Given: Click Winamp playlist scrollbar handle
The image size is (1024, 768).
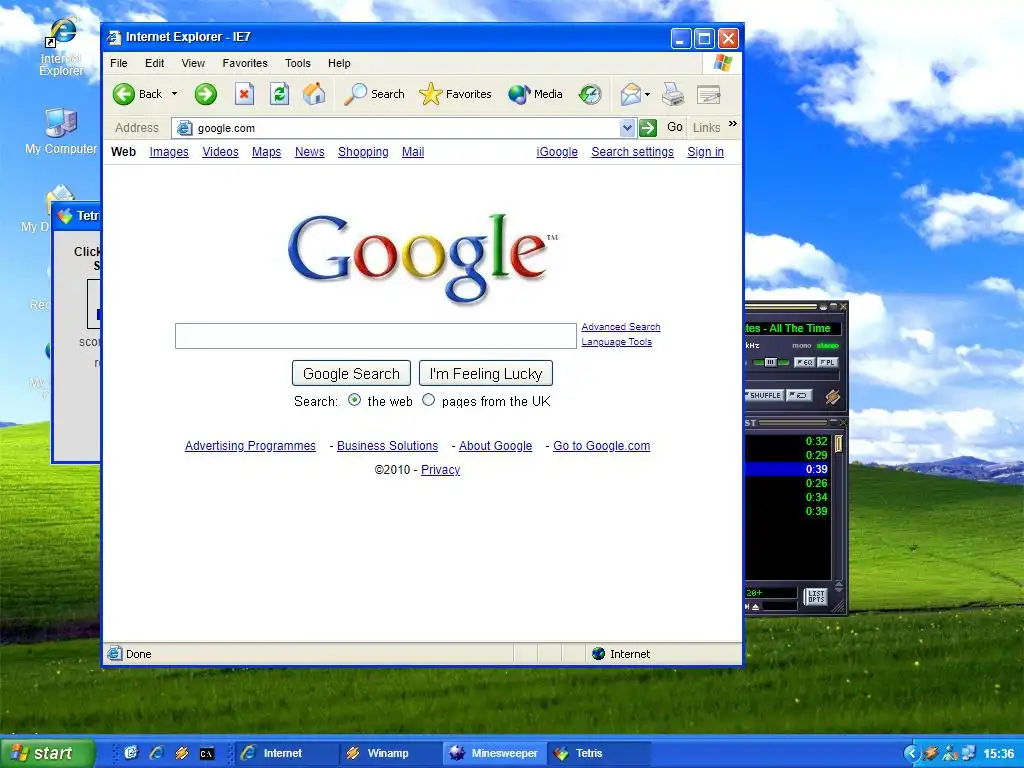Looking at the screenshot, I should pos(839,443).
